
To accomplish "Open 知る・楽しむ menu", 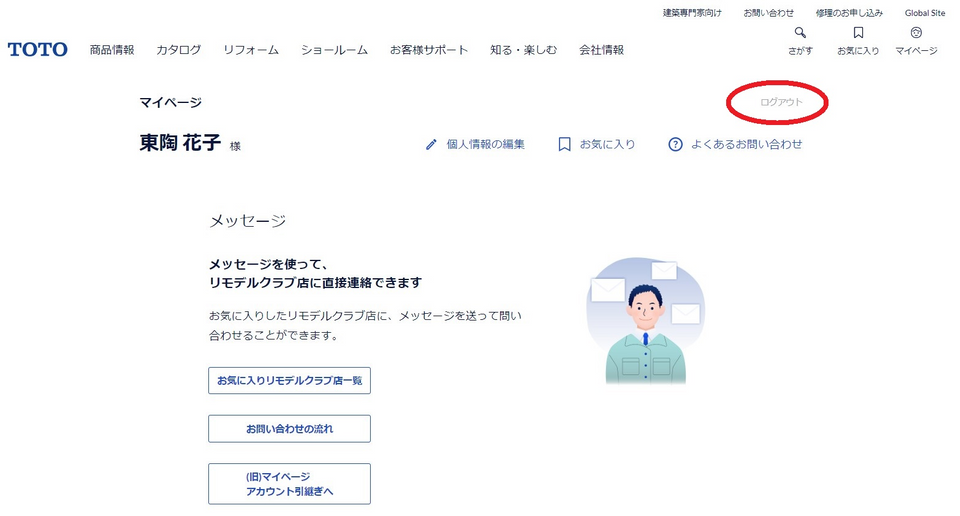I will click(523, 50).
